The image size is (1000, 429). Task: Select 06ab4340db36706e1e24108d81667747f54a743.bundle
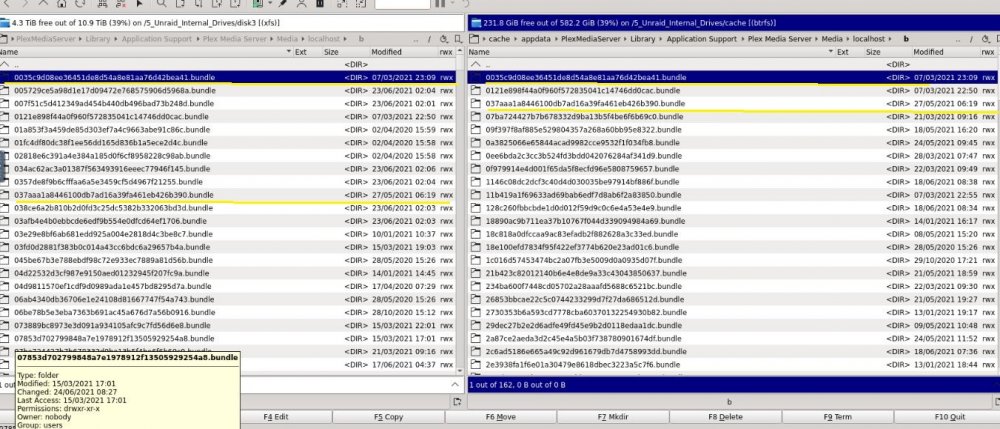tap(228, 299)
